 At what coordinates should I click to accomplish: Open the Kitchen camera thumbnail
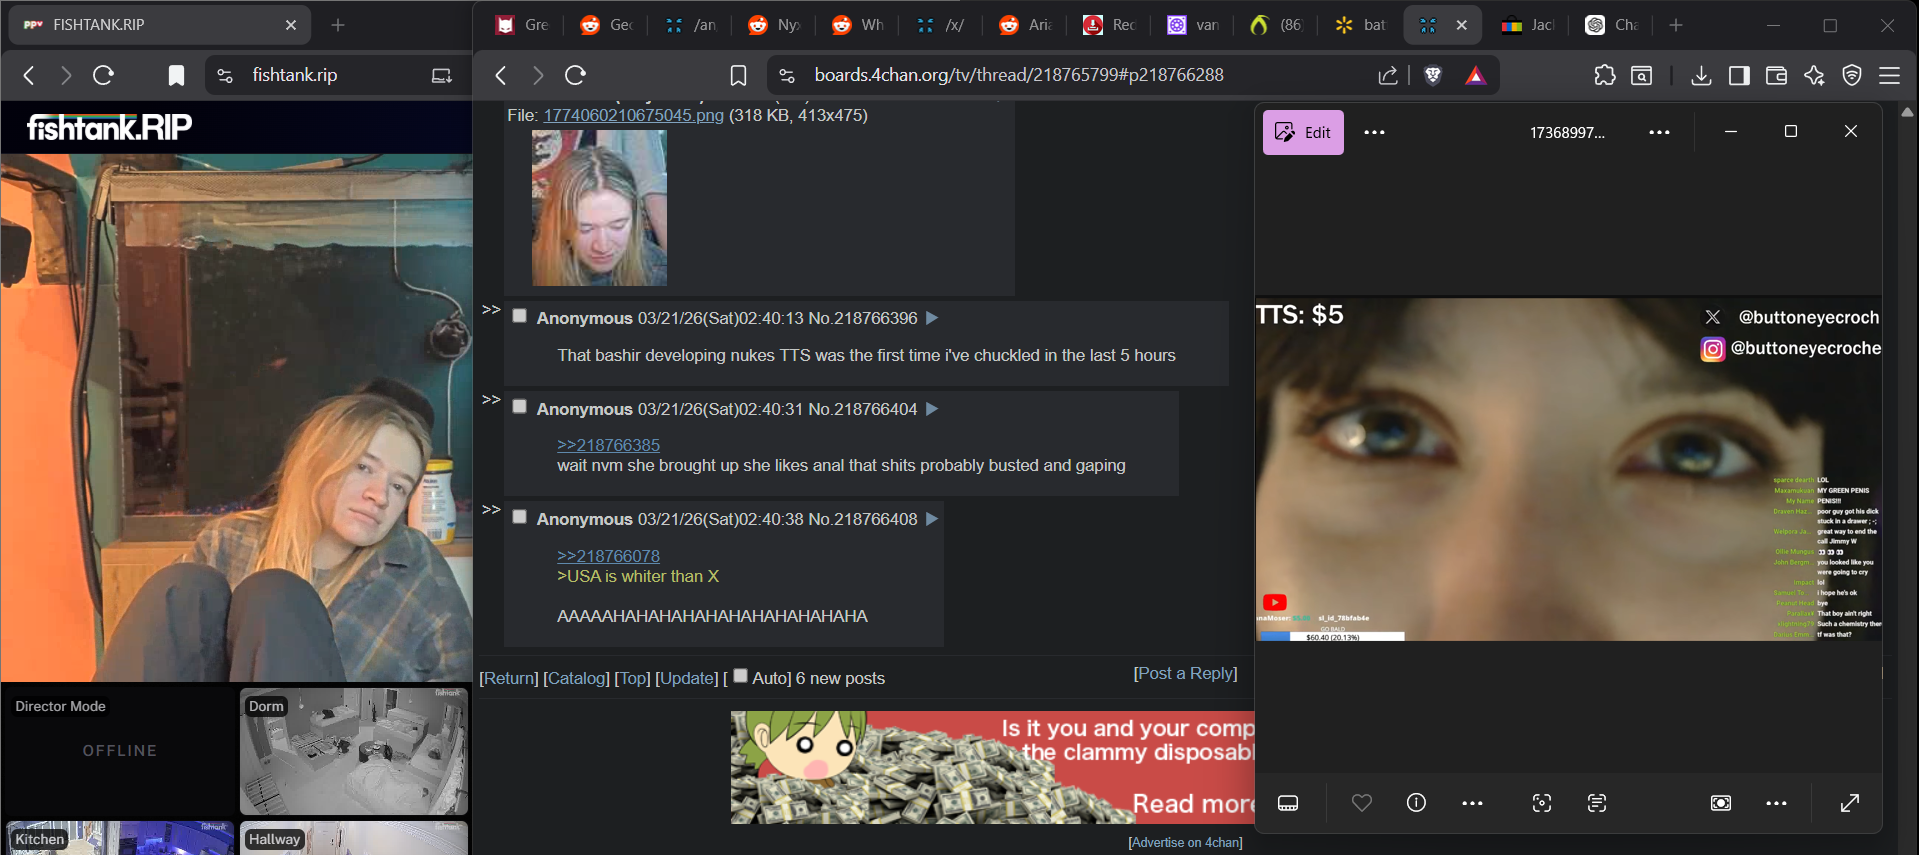120,838
